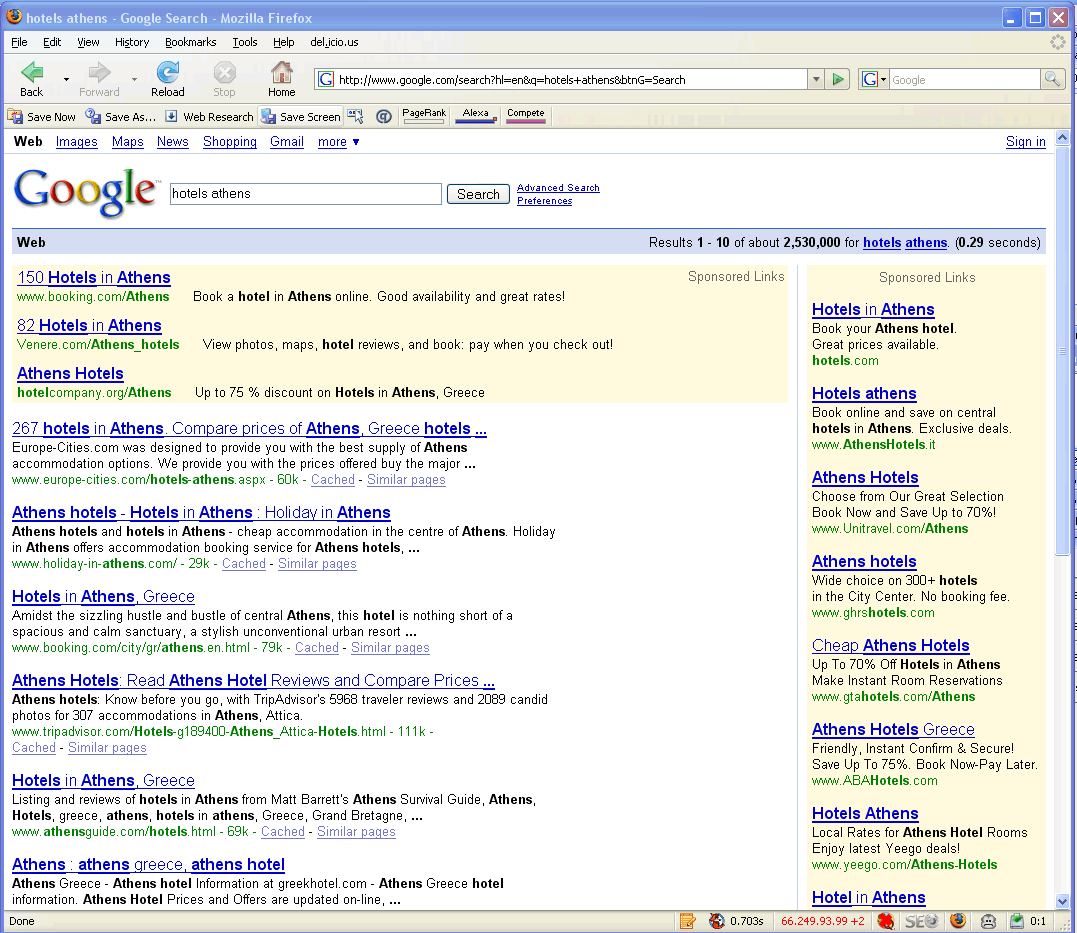Open the Forward history dropdown arrow

[134, 80]
